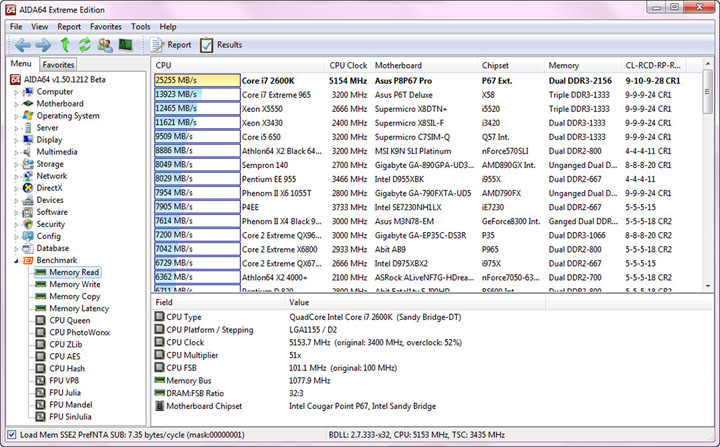Expand the Multimedia tree node
The image size is (720, 447).
click(16, 153)
